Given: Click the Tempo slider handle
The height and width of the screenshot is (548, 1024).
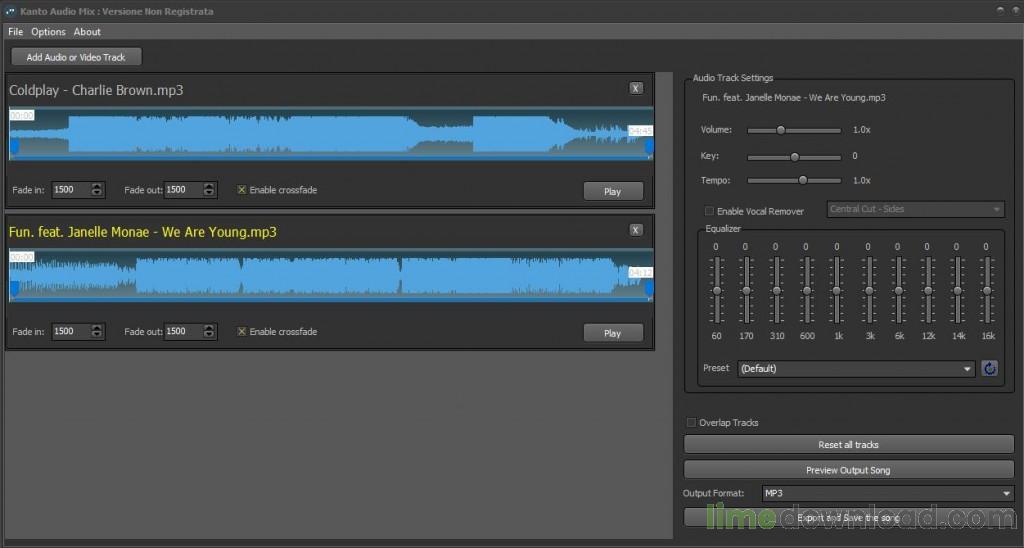Looking at the screenshot, I should pyautogui.click(x=803, y=180).
